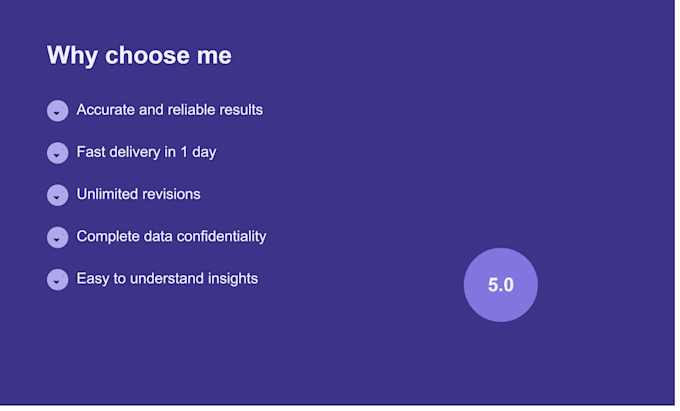The height and width of the screenshot is (411, 680).
Task: Select the 'Complete data confidentiality' line
Action: [x=171, y=237]
